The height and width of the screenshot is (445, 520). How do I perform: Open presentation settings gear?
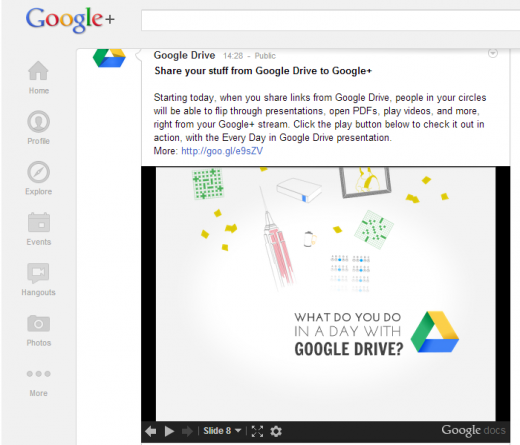pyautogui.click(x=276, y=431)
